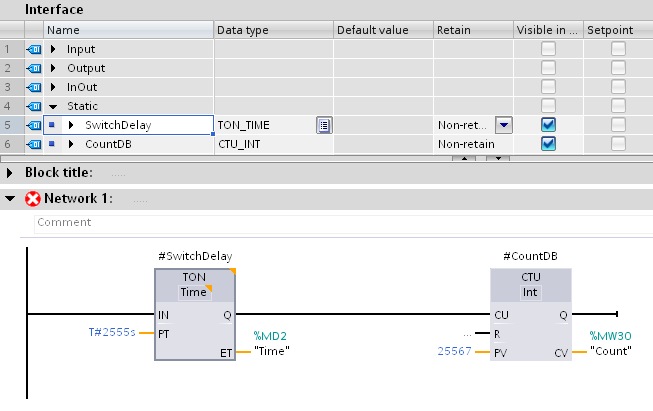653x411 pixels.
Task: Click the interface icon in the Output row
Action: pos(33,68)
